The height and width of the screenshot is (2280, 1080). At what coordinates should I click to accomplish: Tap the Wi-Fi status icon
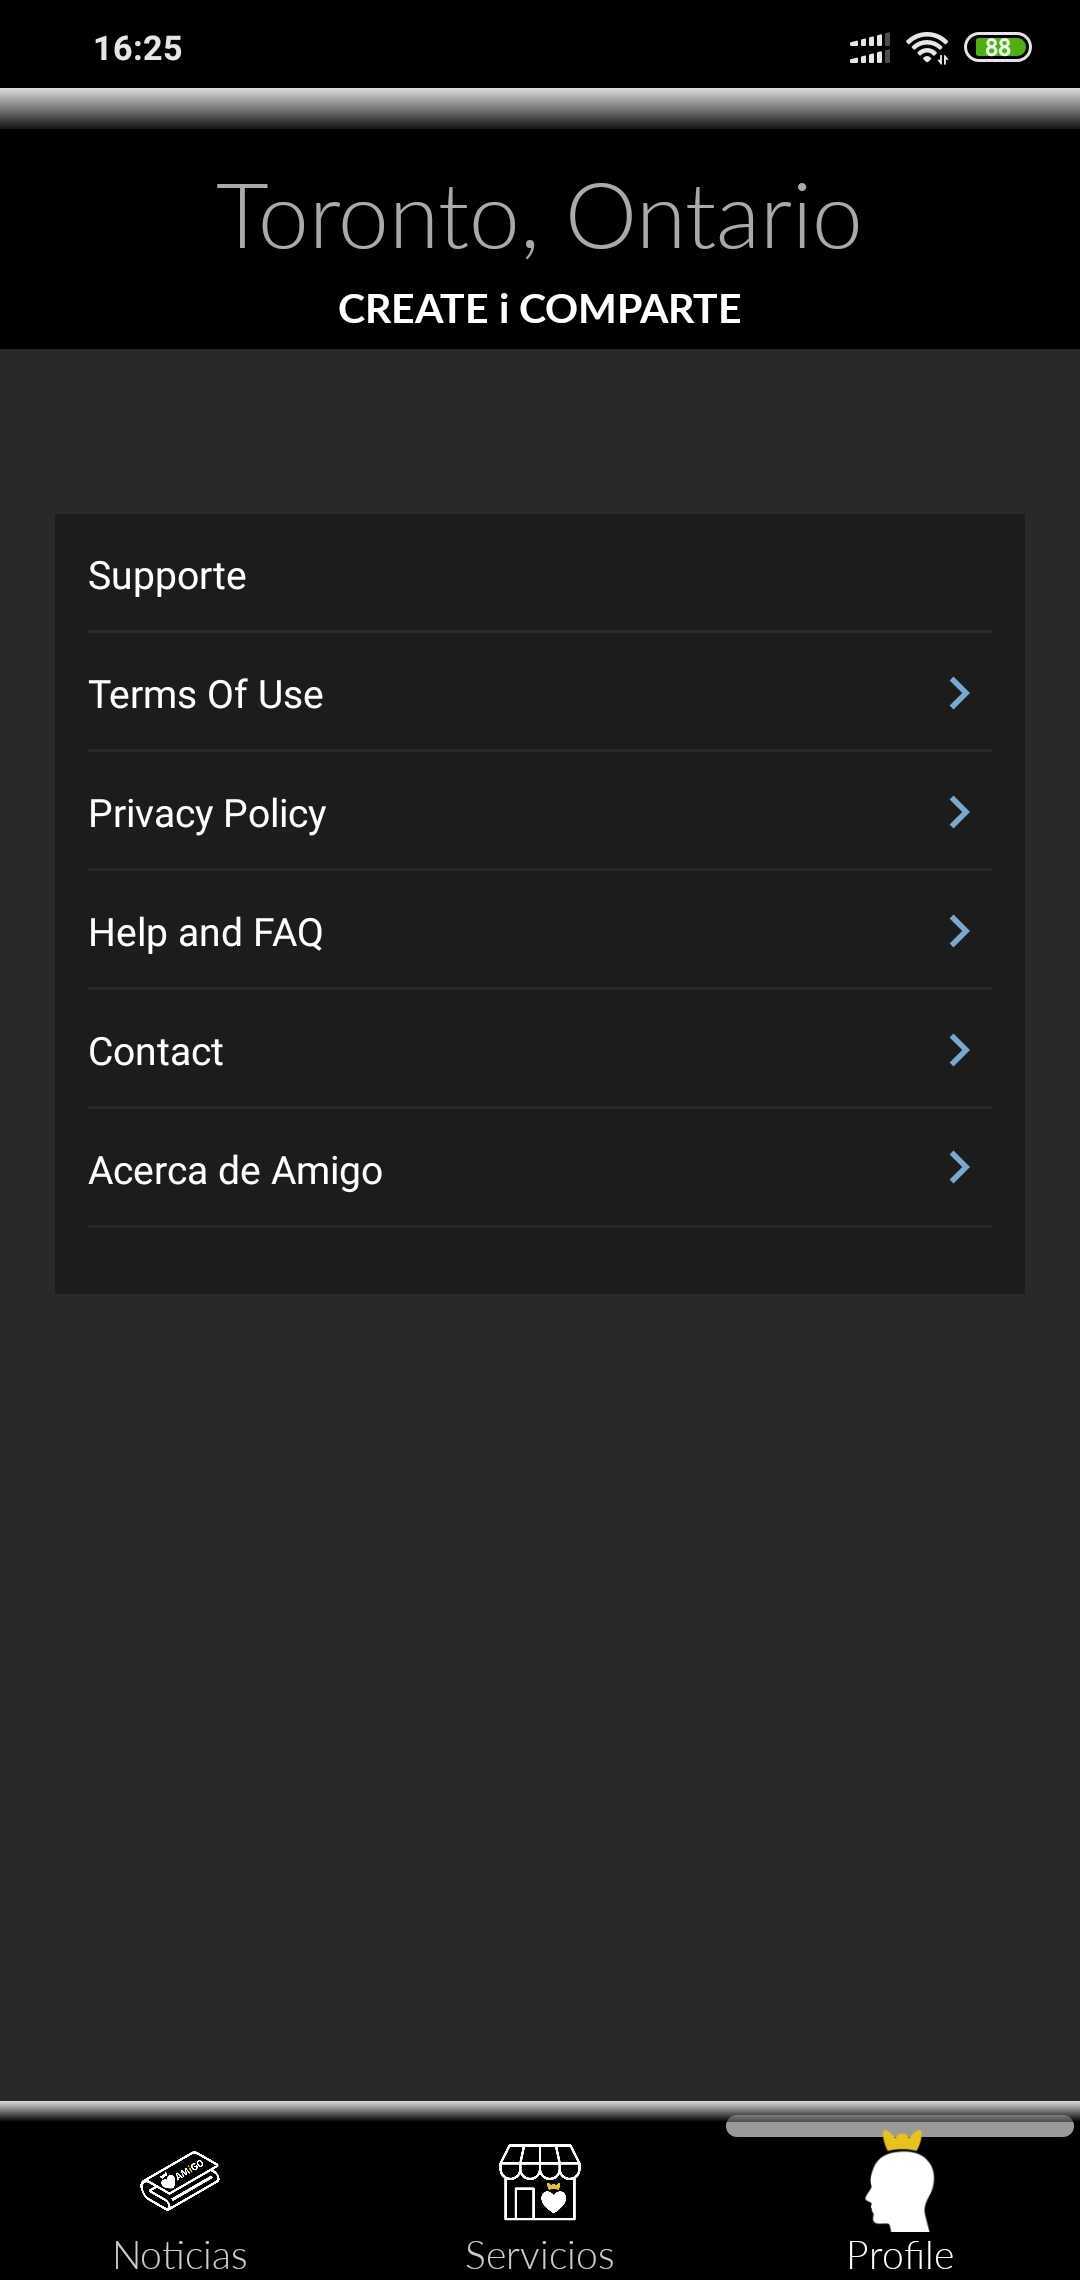click(x=927, y=47)
